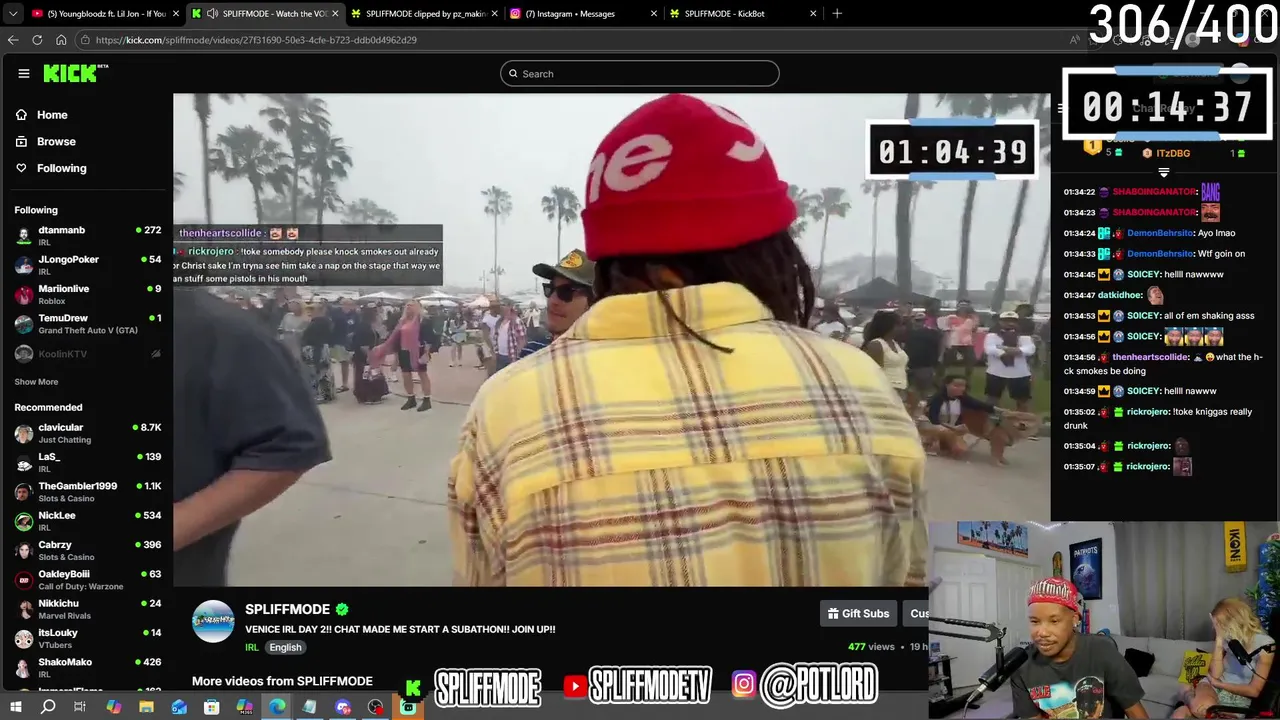Image resolution: width=1280 pixels, height=720 pixels.
Task: Open offline KoolinKTV channel
Action: [88, 354]
